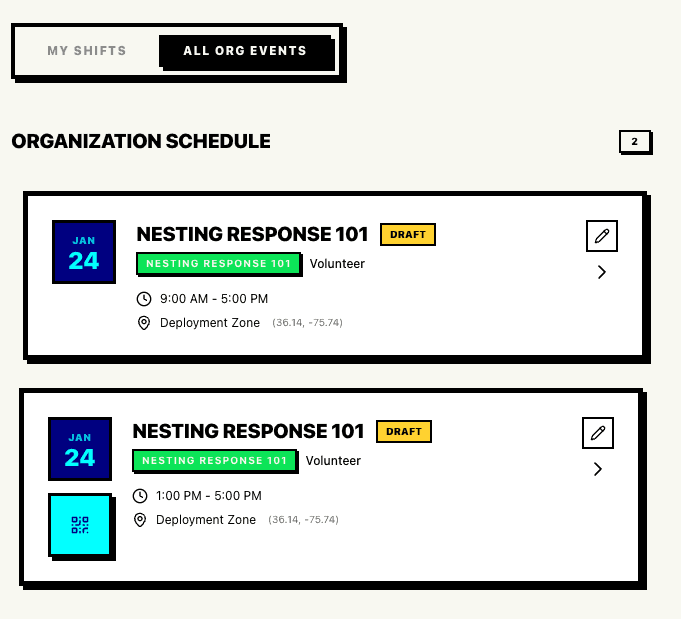This screenshot has height=619, width=681.
Task: Open the Nesting Response 101 title of the 9:00 AM event
Action: click(252, 235)
